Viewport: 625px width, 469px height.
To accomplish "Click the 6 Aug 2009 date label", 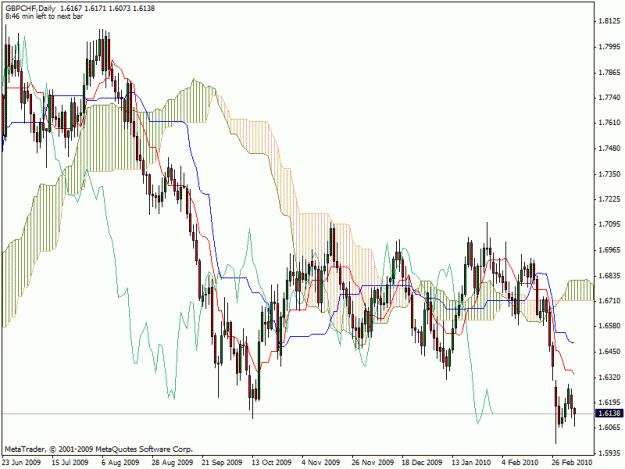I will pyautogui.click(x=120, y=462).
